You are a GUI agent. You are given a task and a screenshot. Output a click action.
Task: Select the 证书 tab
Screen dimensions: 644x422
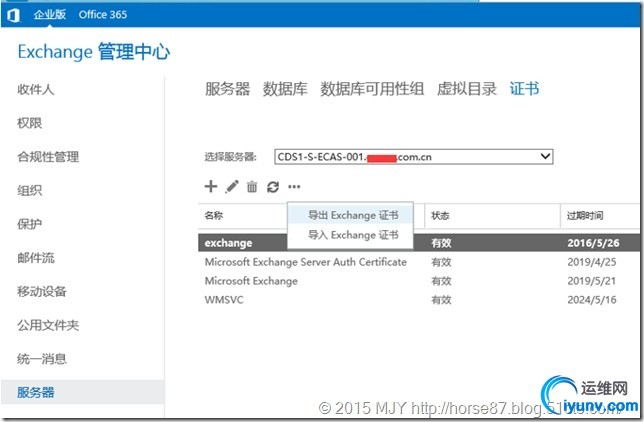coord(524,89)
